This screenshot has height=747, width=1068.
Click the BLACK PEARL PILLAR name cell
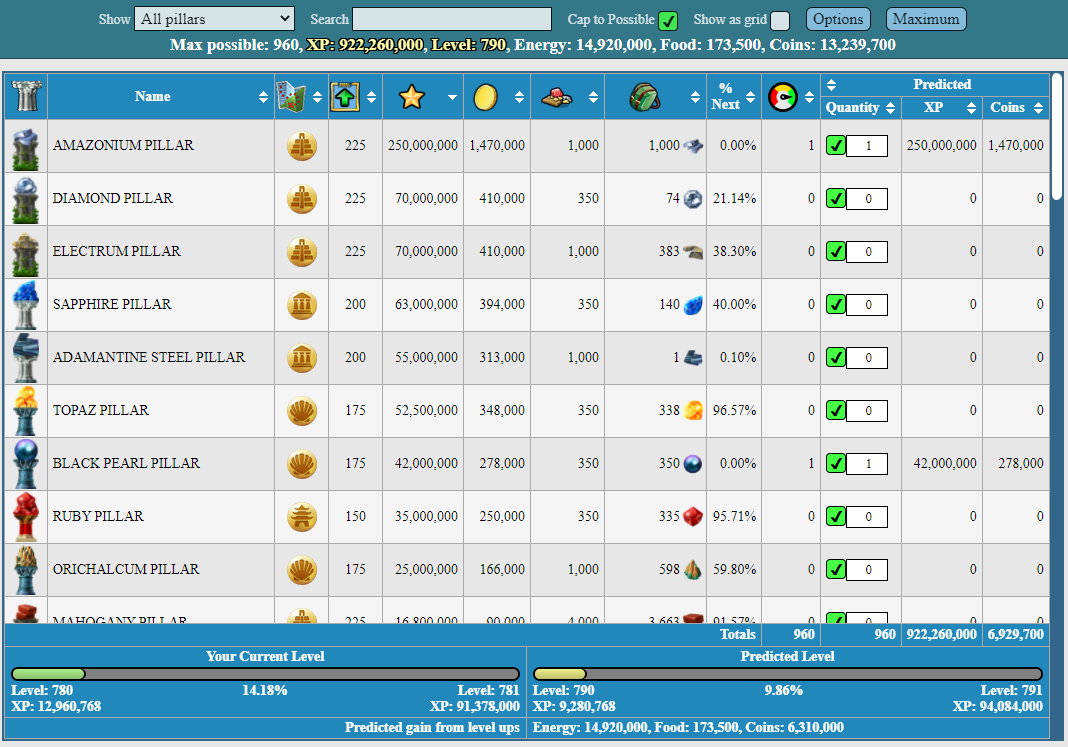[x=161, y=464]
